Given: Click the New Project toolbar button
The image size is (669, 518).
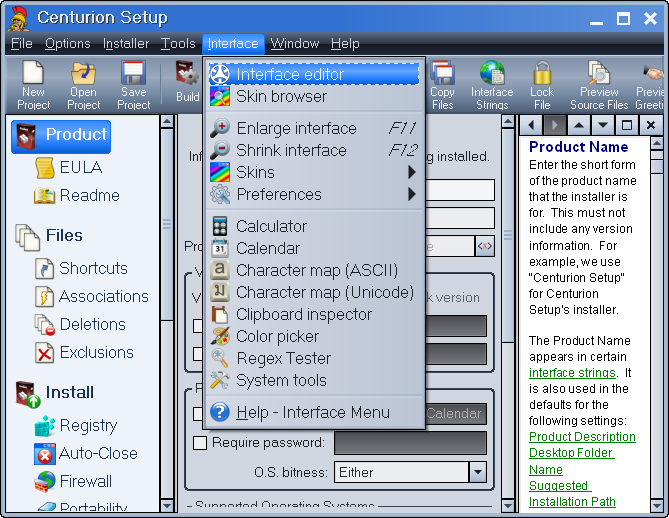Looking at the screenshot, I should 33,85.
